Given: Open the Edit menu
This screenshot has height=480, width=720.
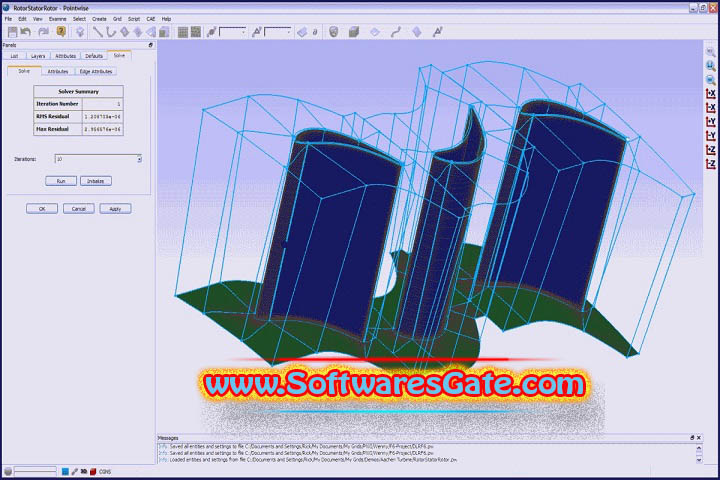Looking at the screenshot, I should (x=22, y=19).
